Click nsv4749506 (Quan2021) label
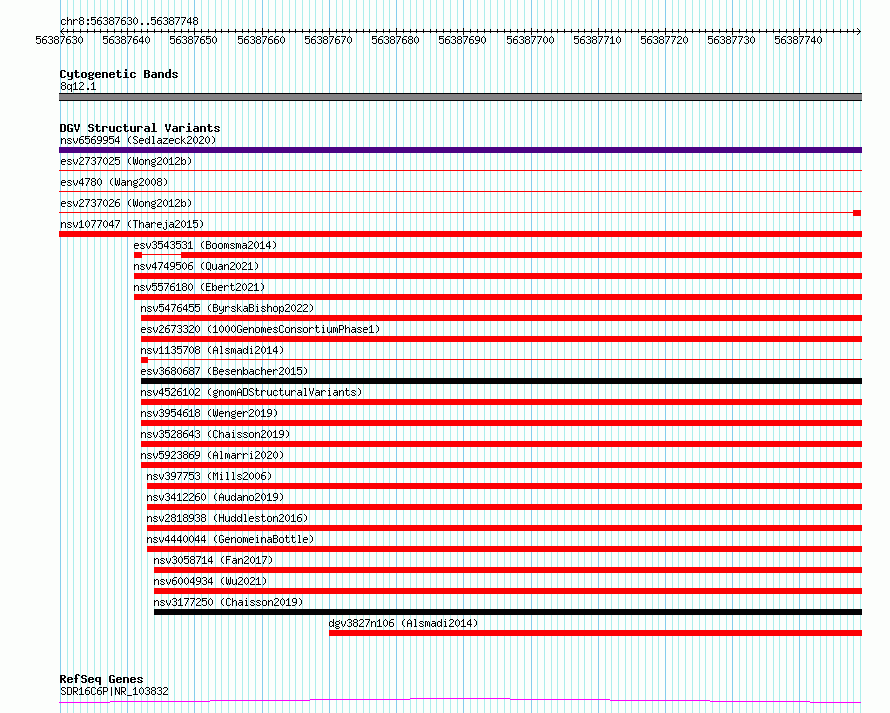 pos(196,266)
